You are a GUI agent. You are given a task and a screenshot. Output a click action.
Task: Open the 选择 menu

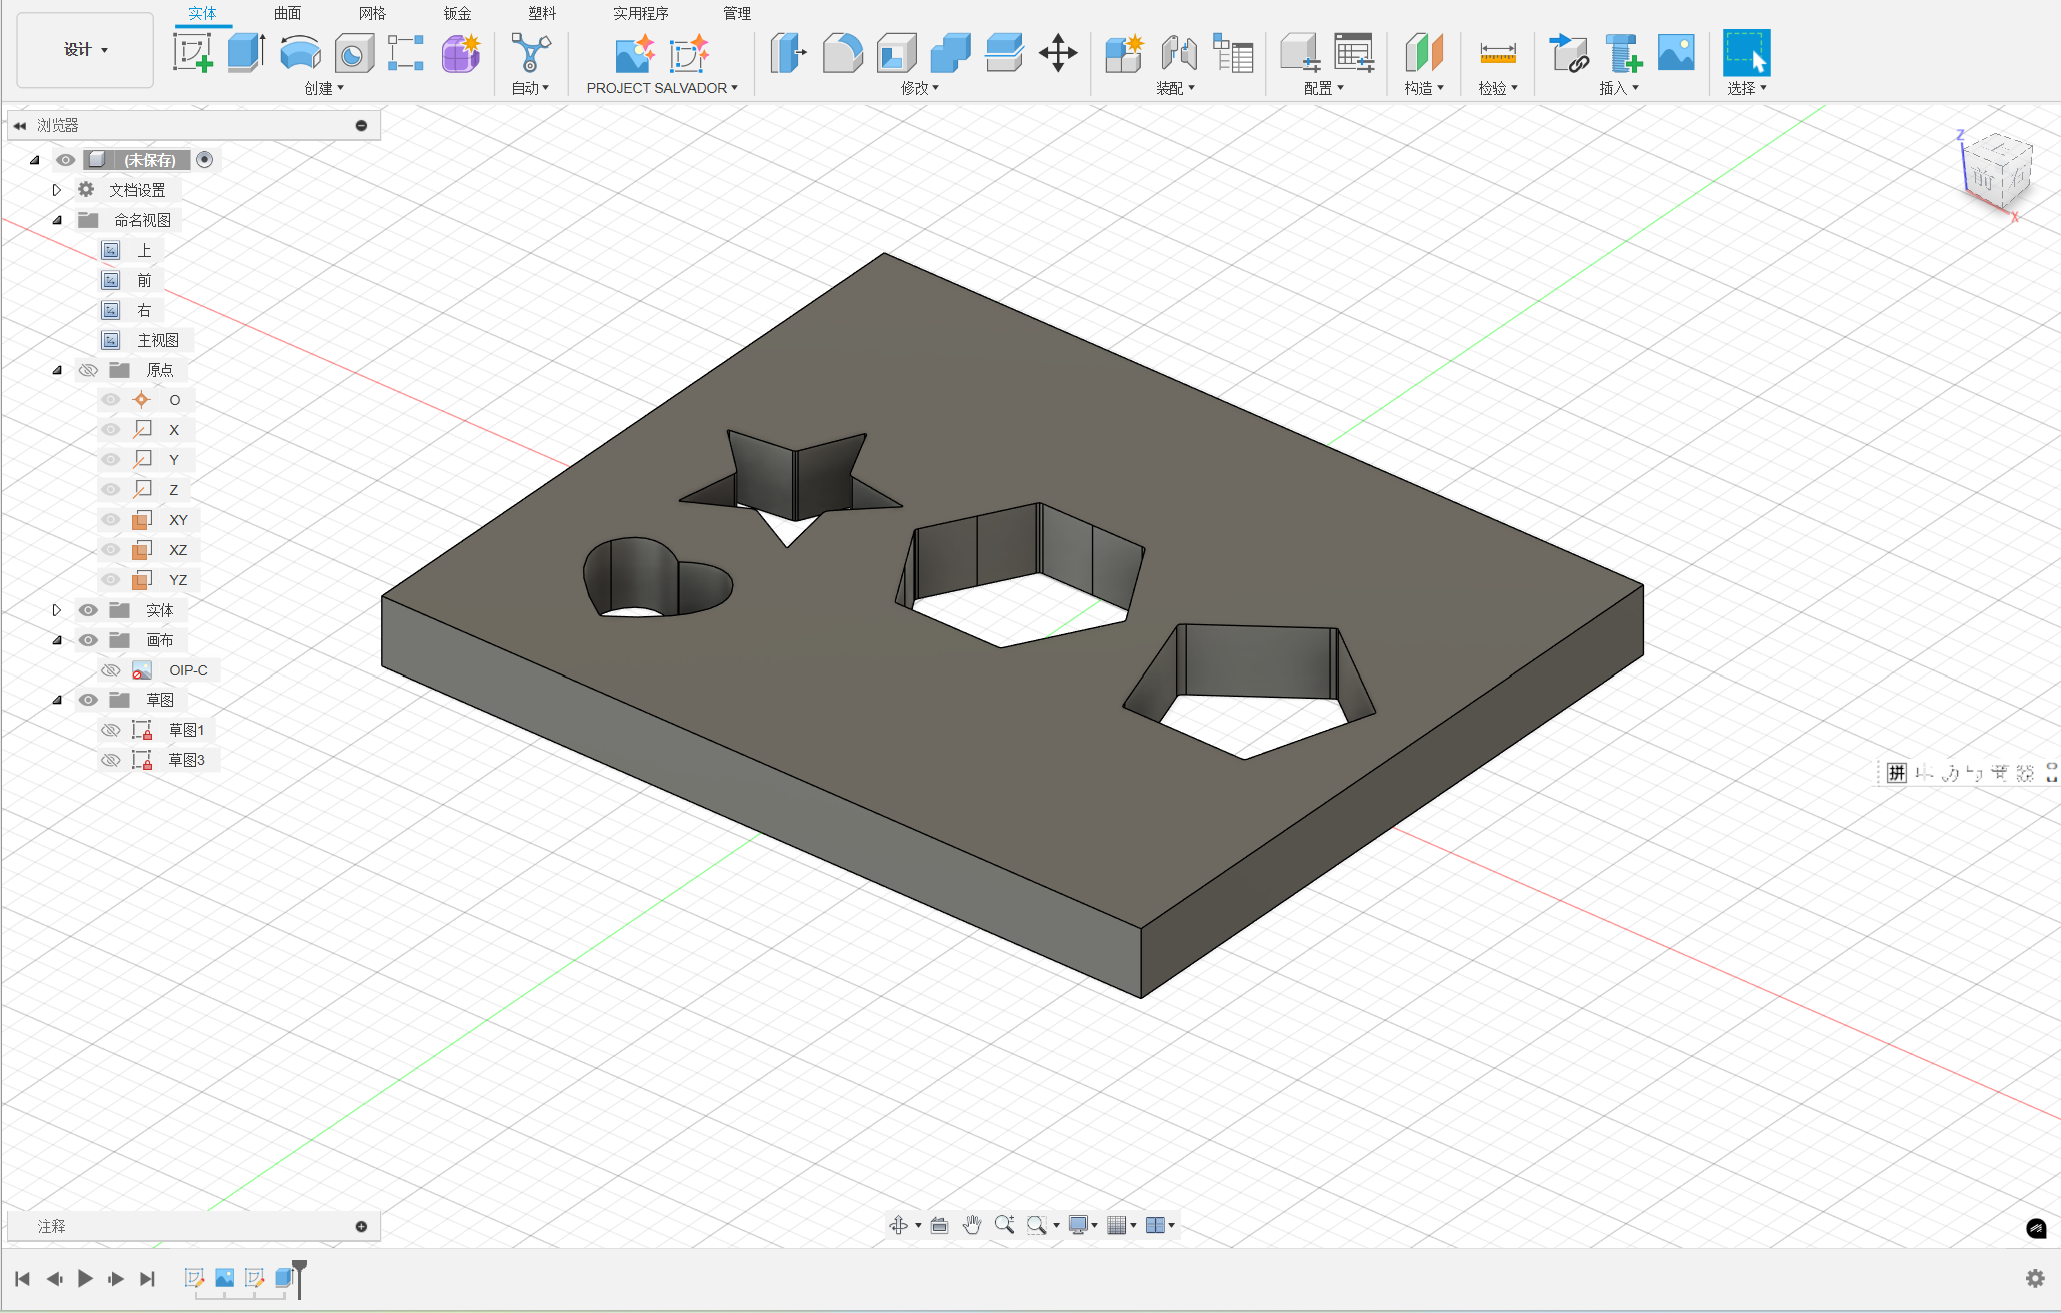(1746, 88)
